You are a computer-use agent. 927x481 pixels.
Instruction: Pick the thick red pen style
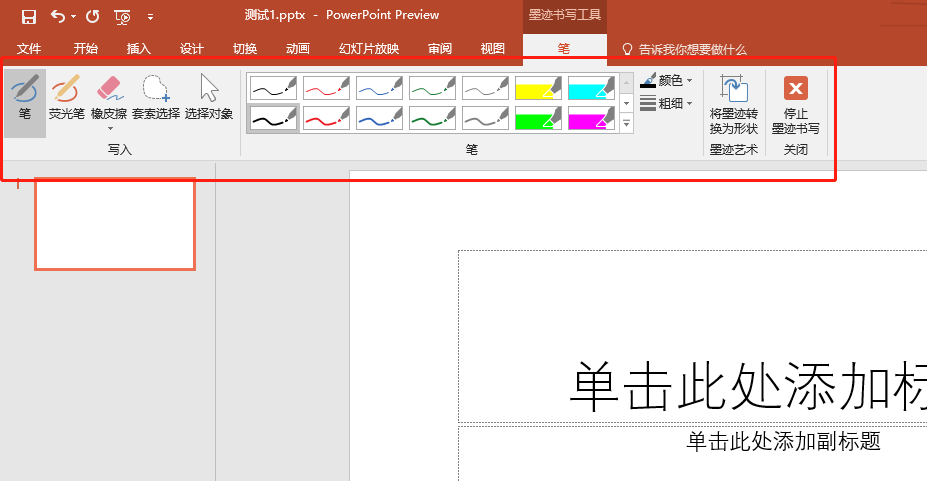(326, 118)
